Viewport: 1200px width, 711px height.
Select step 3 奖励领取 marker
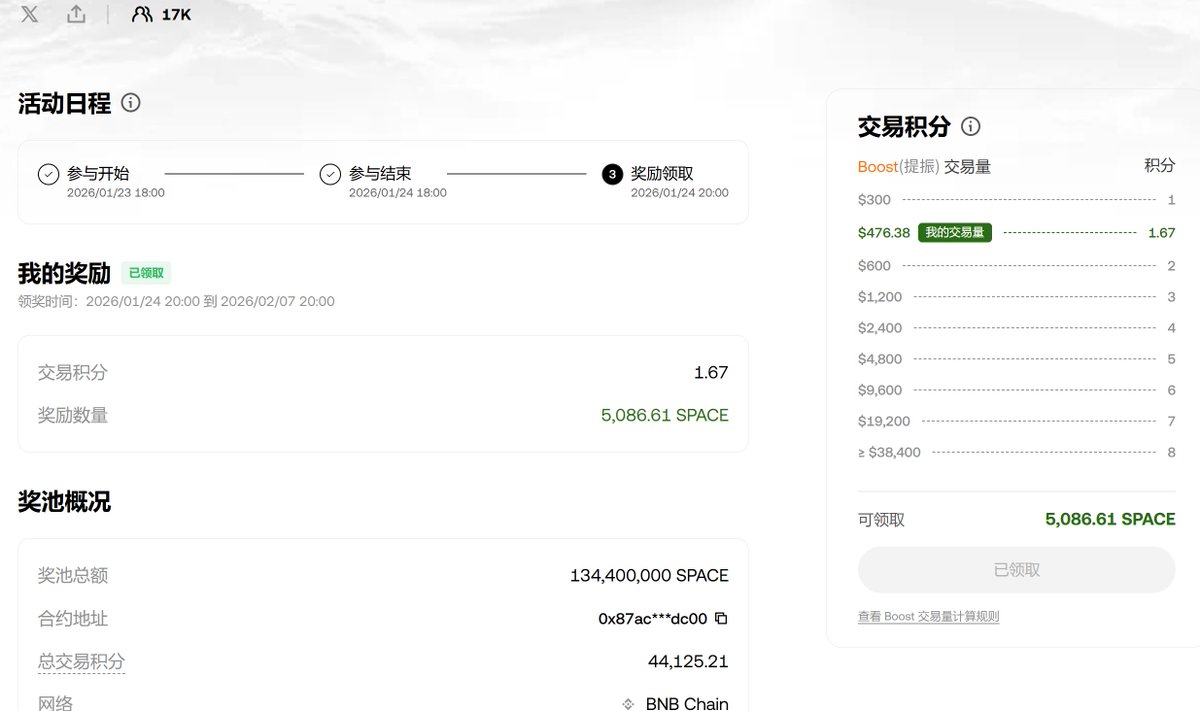tap(611, 174)
